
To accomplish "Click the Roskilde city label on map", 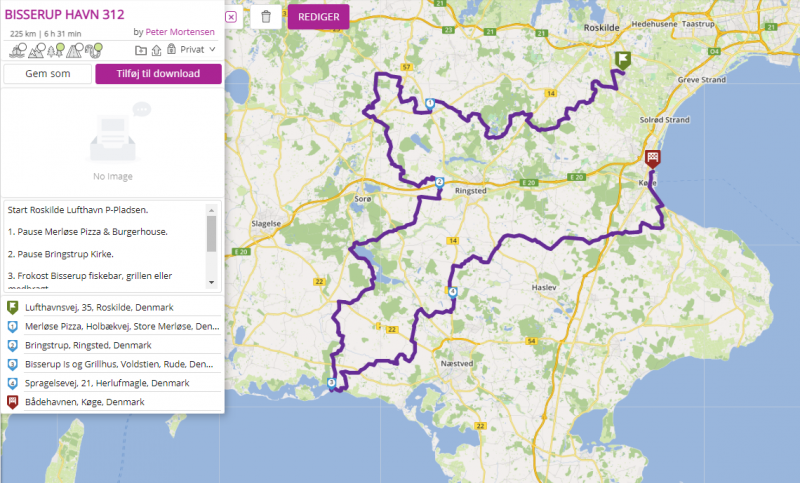I will [602, 28].
